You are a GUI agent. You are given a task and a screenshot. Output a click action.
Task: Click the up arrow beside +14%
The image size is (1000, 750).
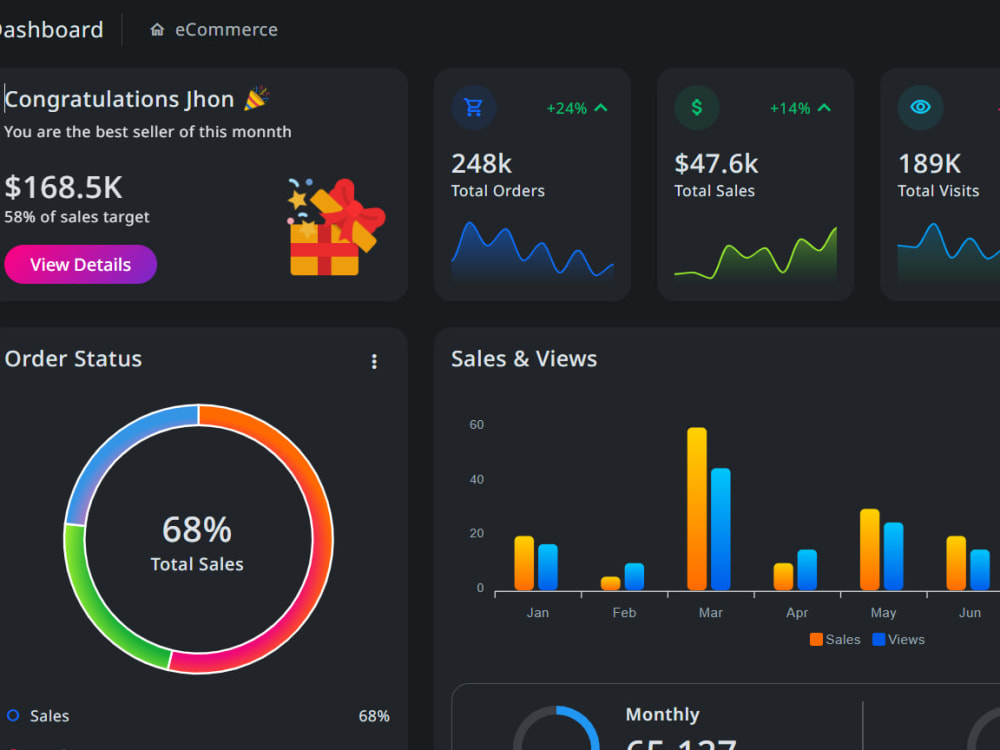(824, 108)
